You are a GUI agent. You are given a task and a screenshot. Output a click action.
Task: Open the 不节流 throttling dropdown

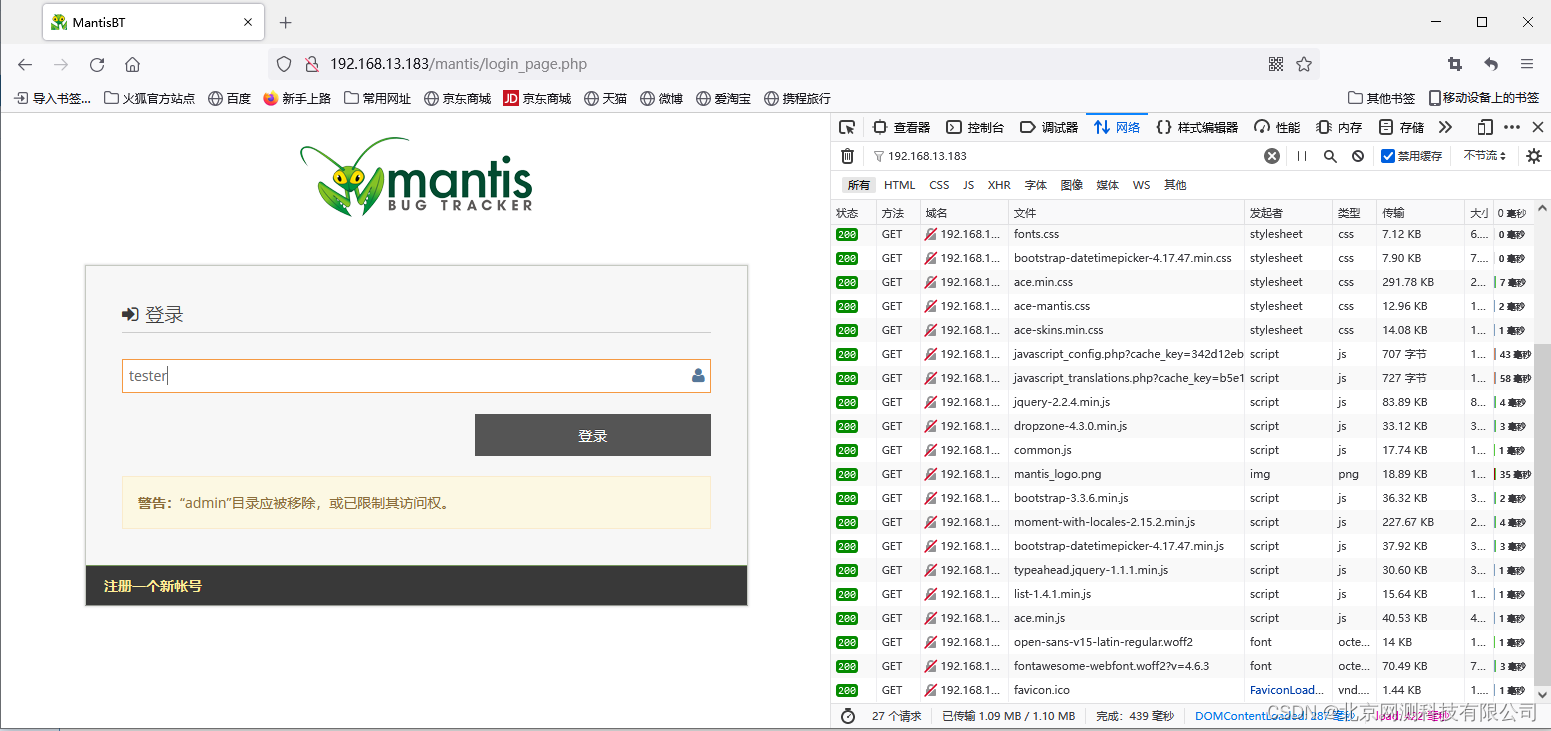click(1485, 156)
